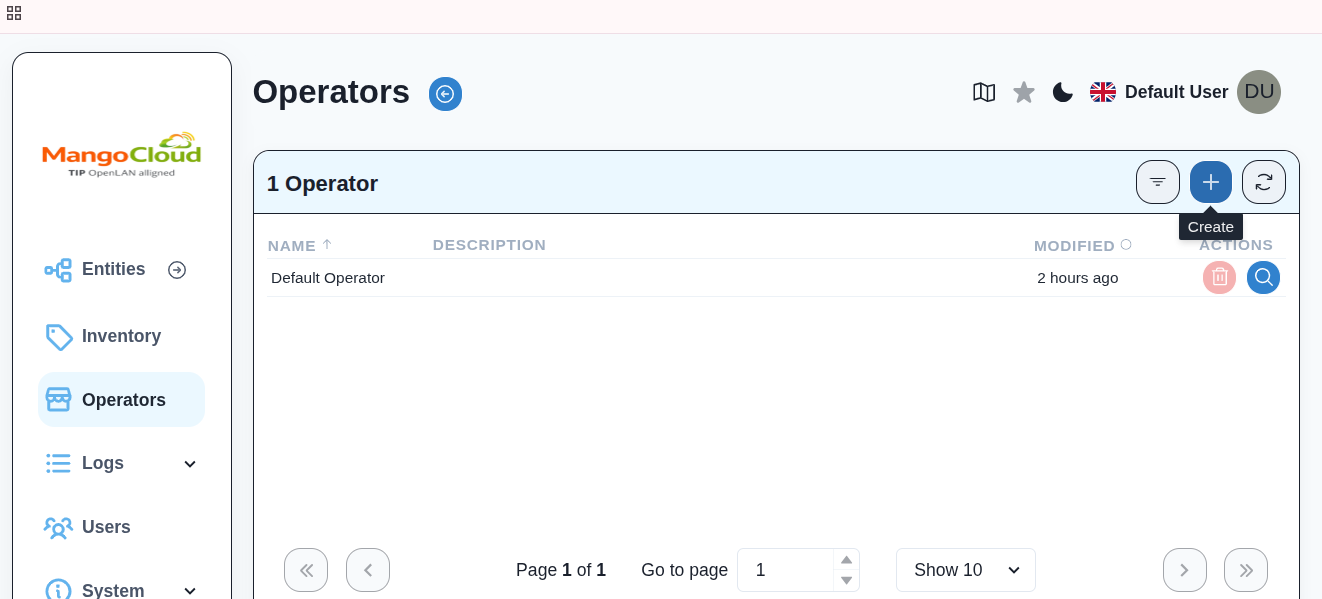This screenshot has height=599, width=1322.
Task: Open the map icon in header
Action: click(984, 92)
